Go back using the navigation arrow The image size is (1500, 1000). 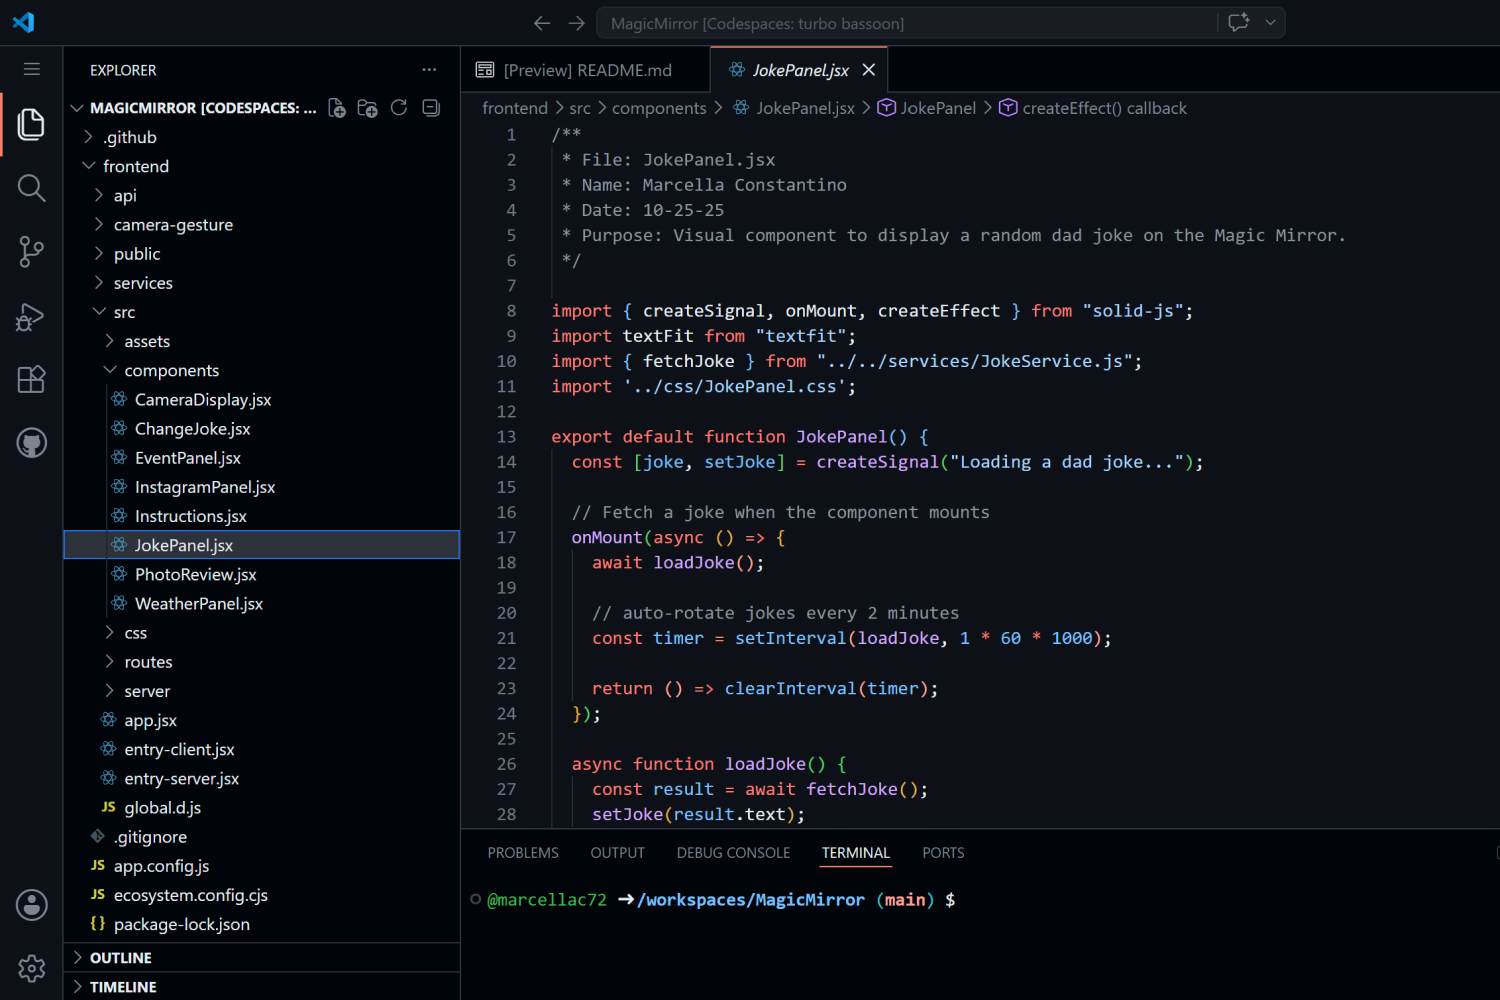click(x=542, y=23)
